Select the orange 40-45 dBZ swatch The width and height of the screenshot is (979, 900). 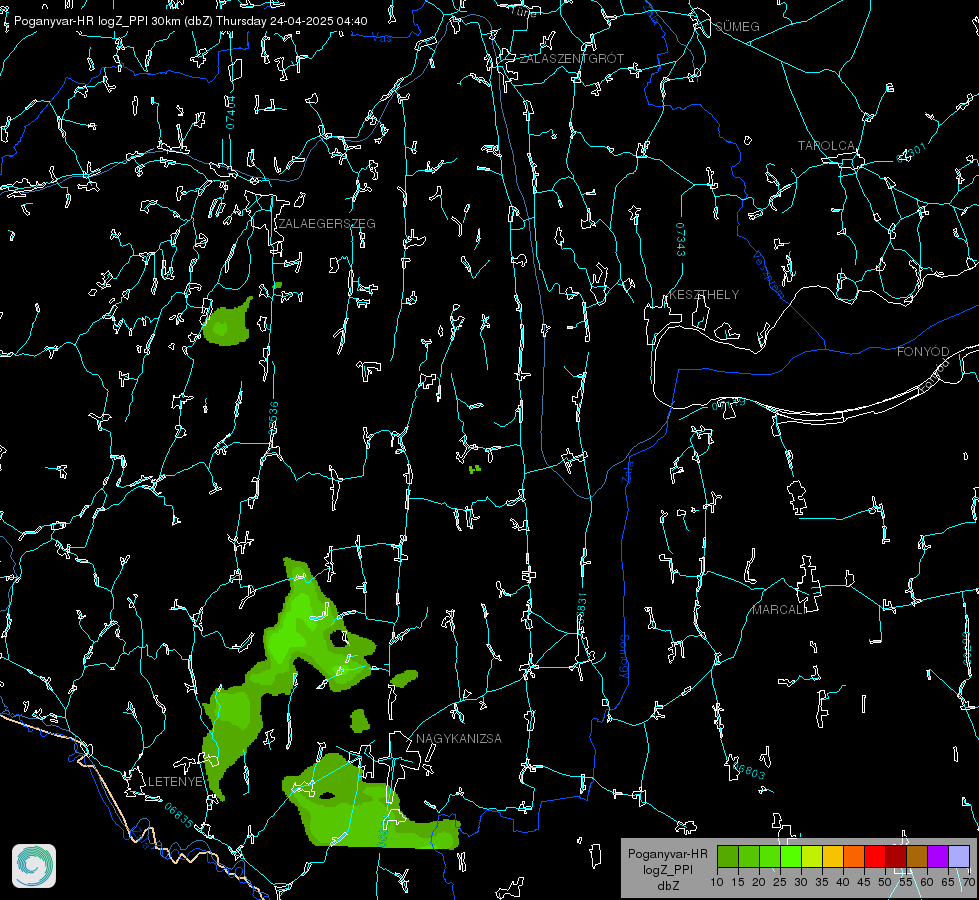pos(854,856)
